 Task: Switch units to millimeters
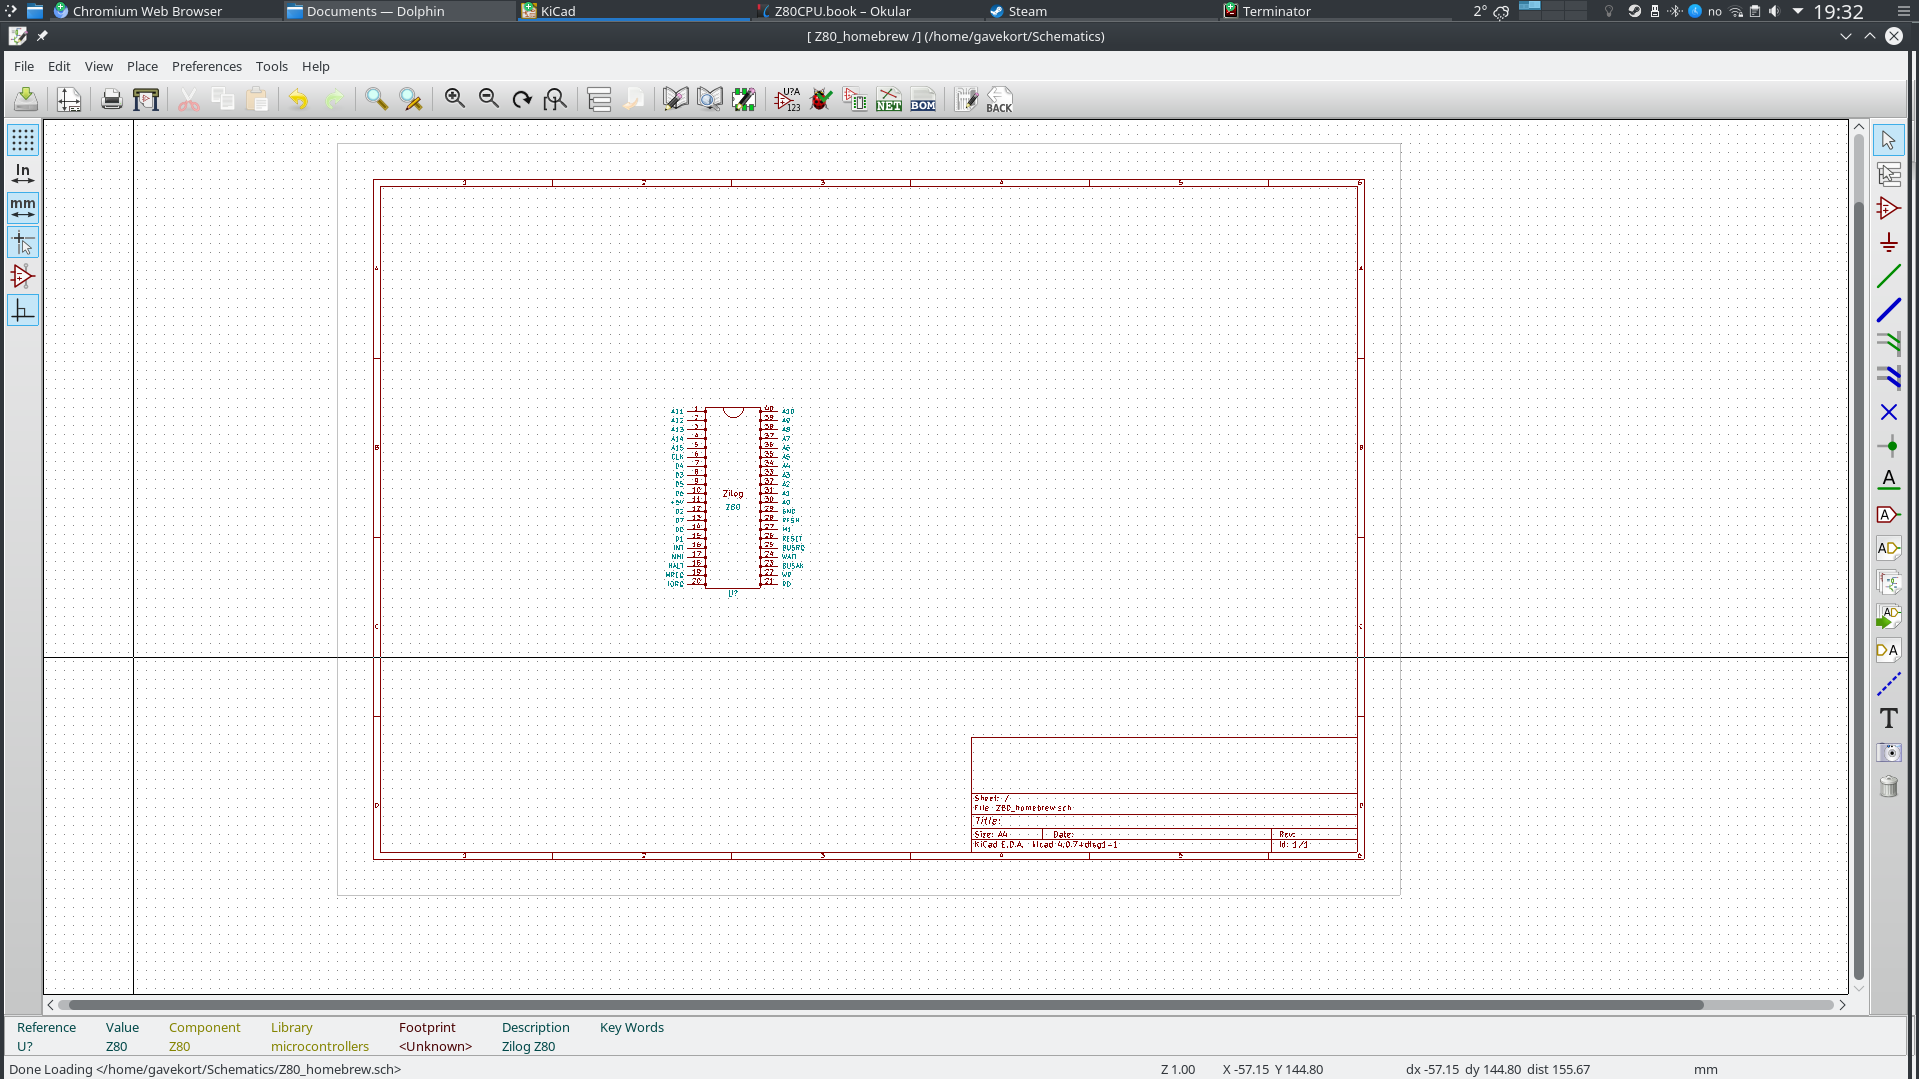click(22, 208)
